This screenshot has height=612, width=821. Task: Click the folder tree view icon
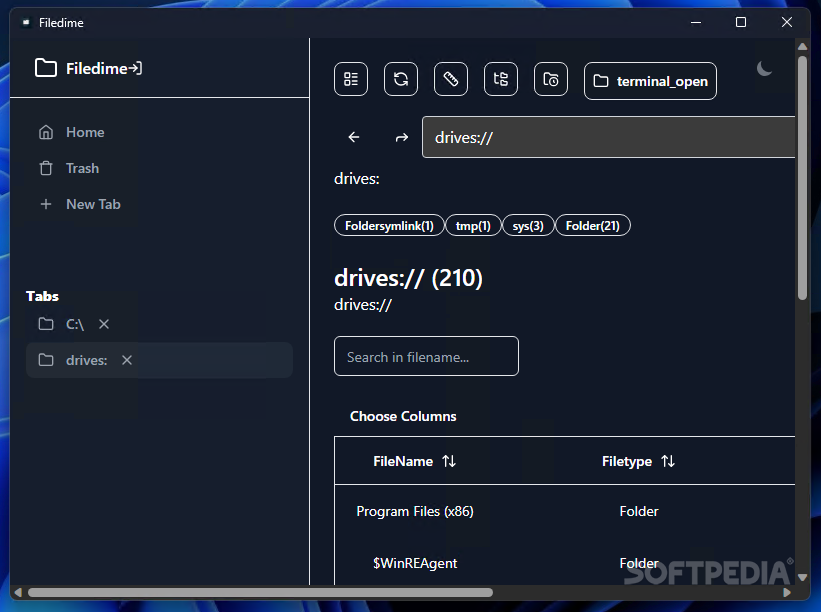point(501,79)
